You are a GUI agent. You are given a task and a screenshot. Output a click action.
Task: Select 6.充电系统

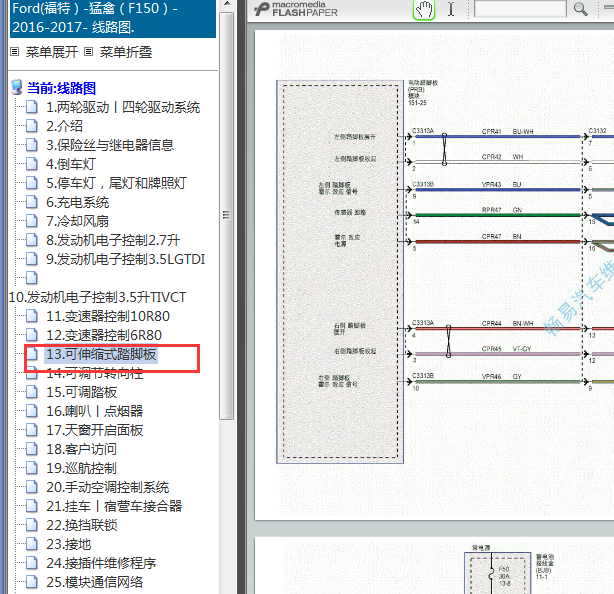pos(78,202)
